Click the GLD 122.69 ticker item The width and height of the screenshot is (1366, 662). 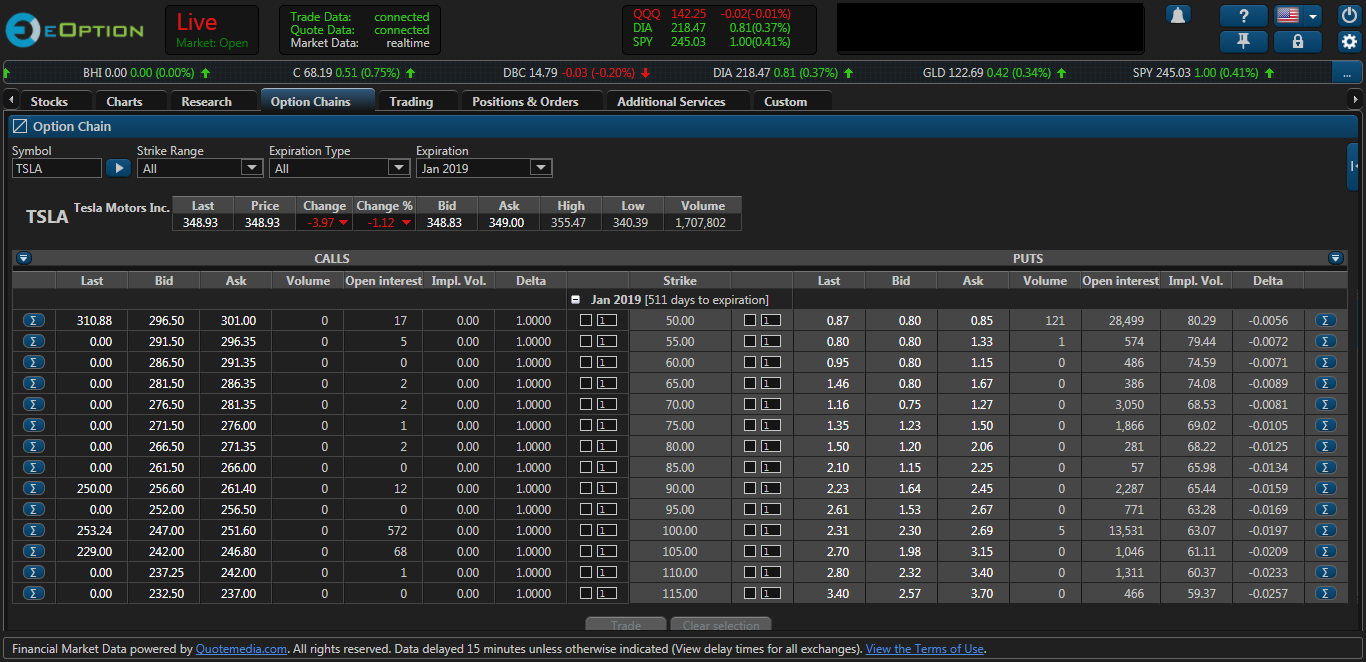click(995, 73)
